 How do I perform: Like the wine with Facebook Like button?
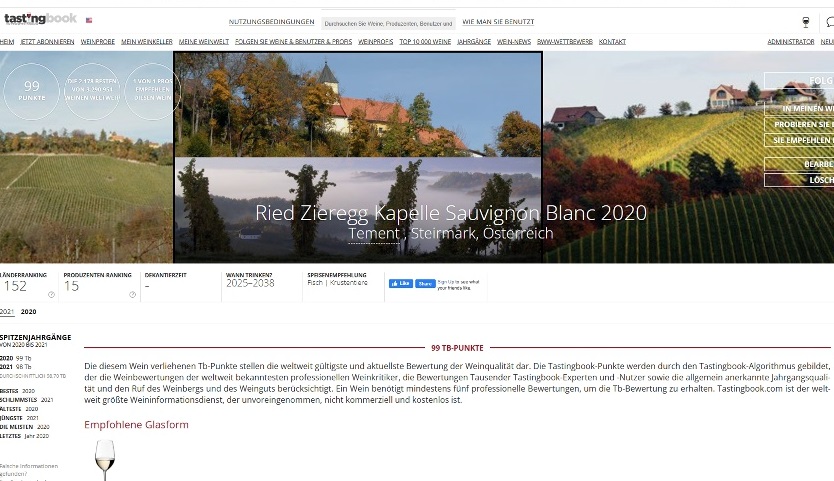[401, 284]
